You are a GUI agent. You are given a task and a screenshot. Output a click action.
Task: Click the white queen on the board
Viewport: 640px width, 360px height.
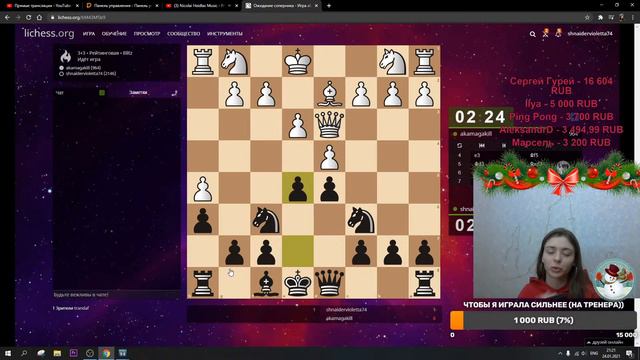[329, 125]
